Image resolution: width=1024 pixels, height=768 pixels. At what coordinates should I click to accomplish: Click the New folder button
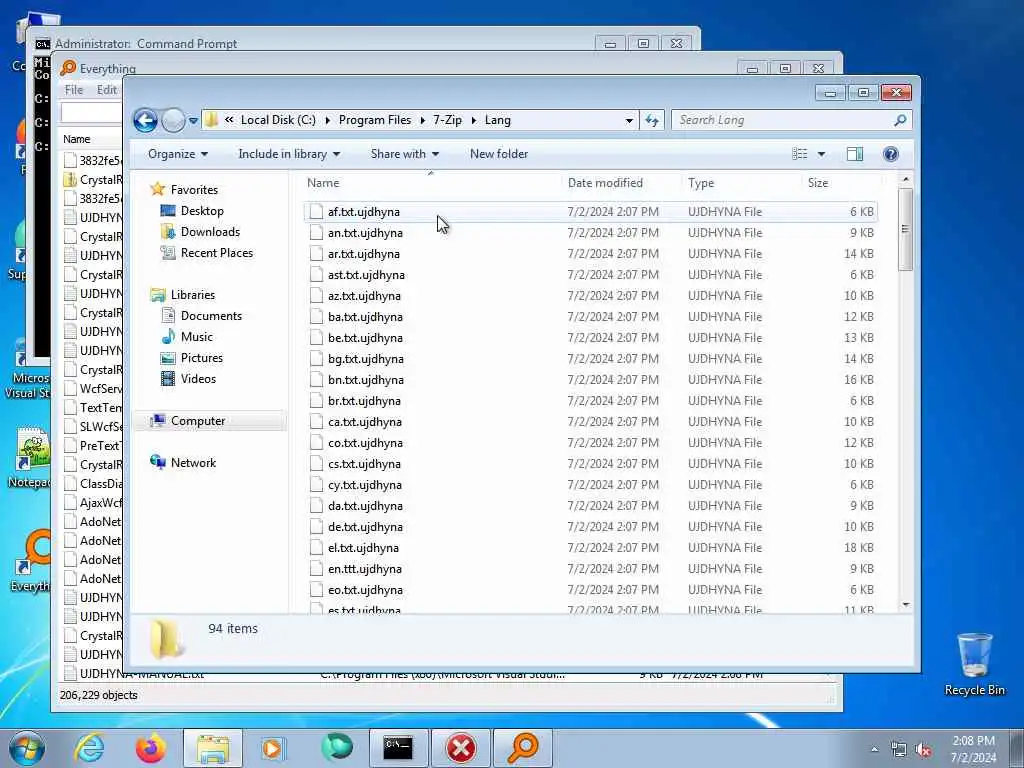pyautogui.click(x=499, y=154)
